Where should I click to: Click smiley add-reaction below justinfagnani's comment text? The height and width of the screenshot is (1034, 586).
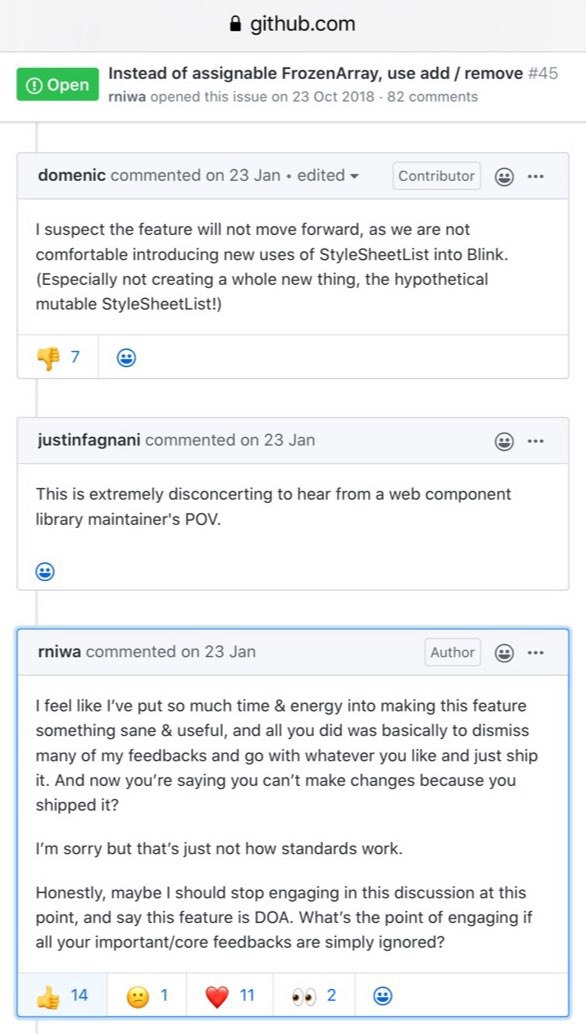(45, 571)
